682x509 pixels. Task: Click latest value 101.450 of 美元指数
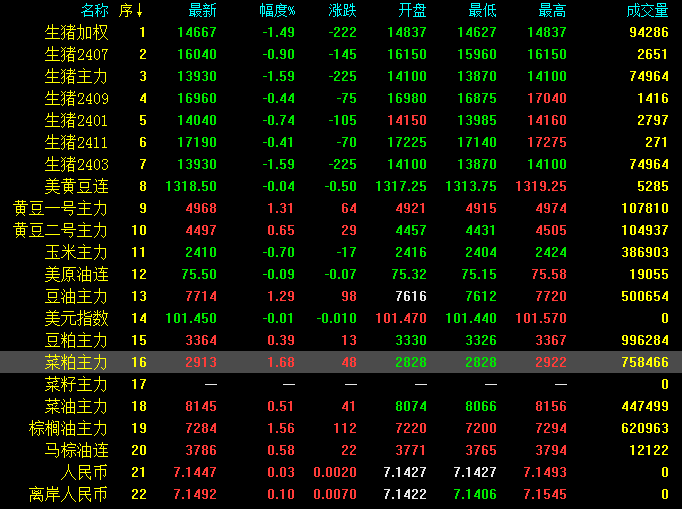pyautogui.click(x=191, y=318)
